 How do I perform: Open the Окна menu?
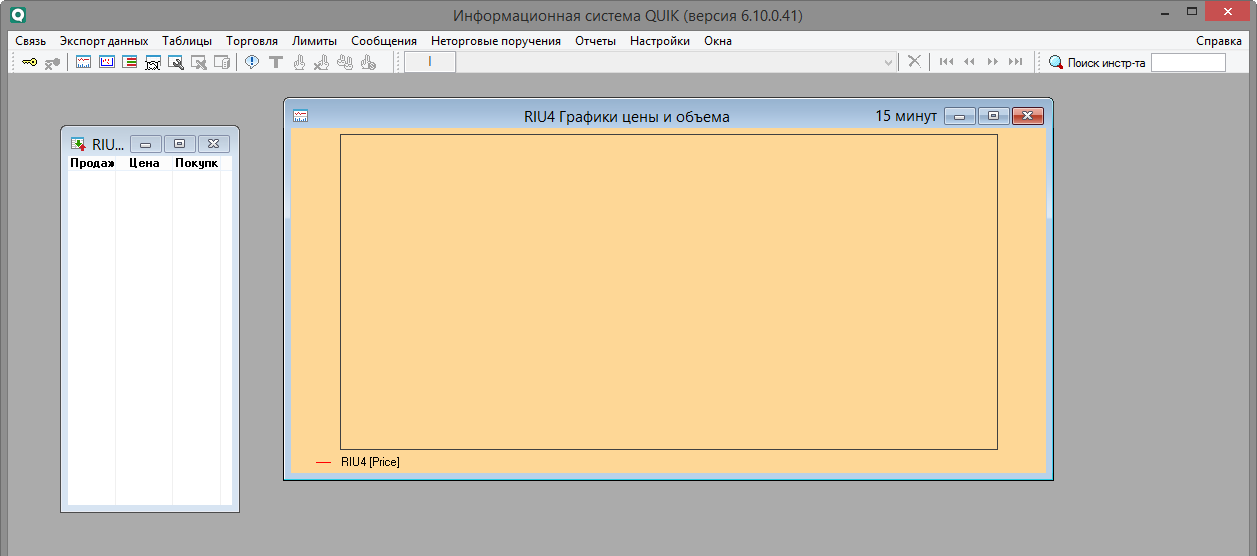[x=718, y=41]
